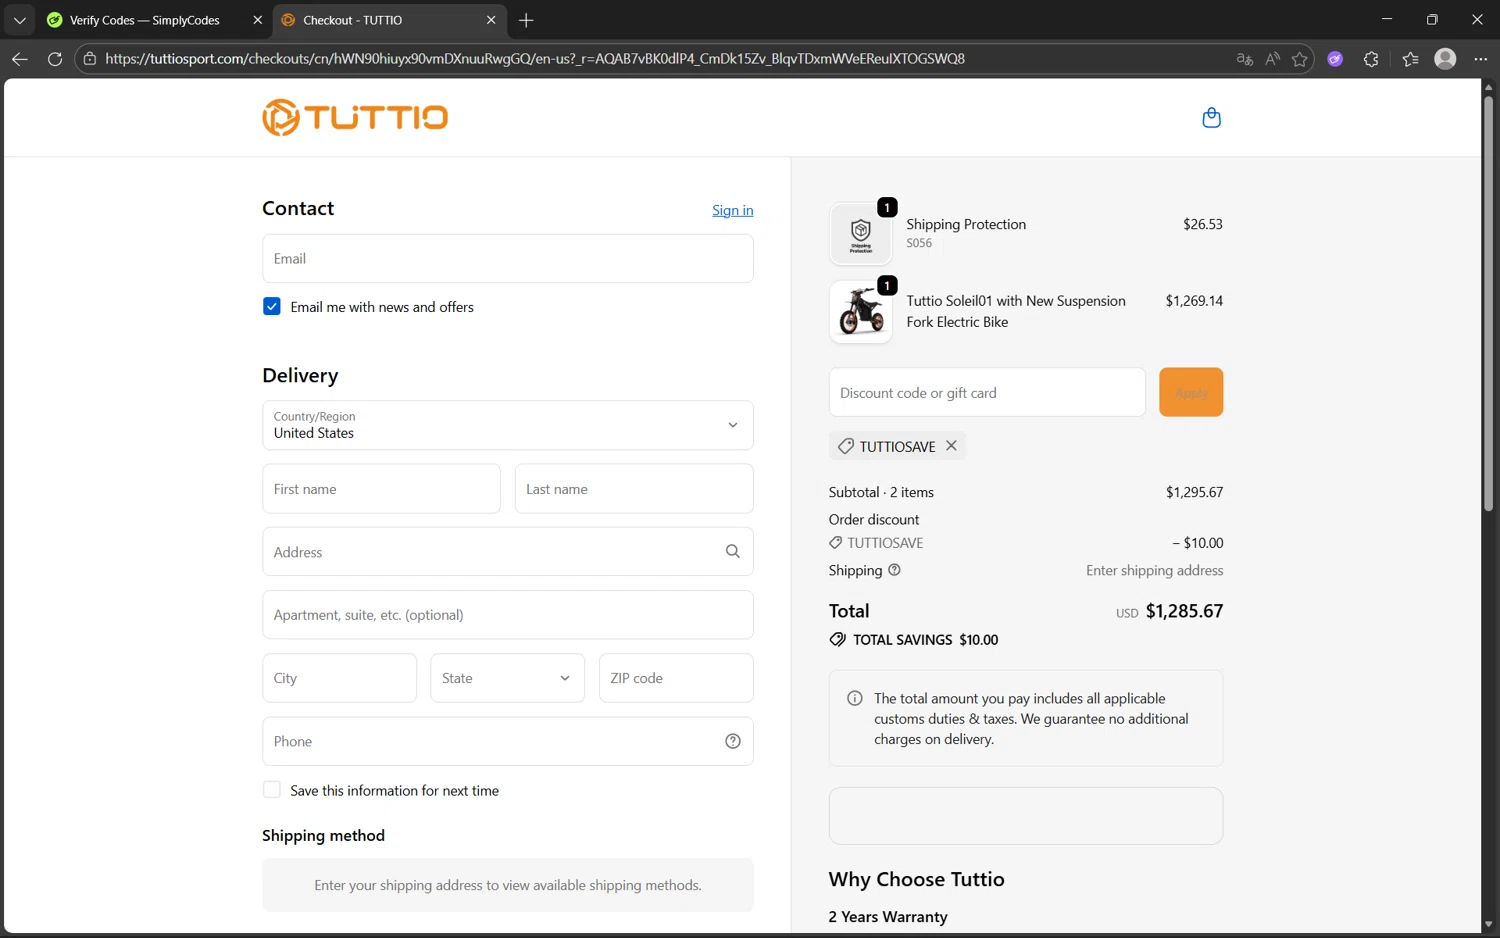Click the Tuttio Soleil01 bike thumbnail

click(860, 312)
